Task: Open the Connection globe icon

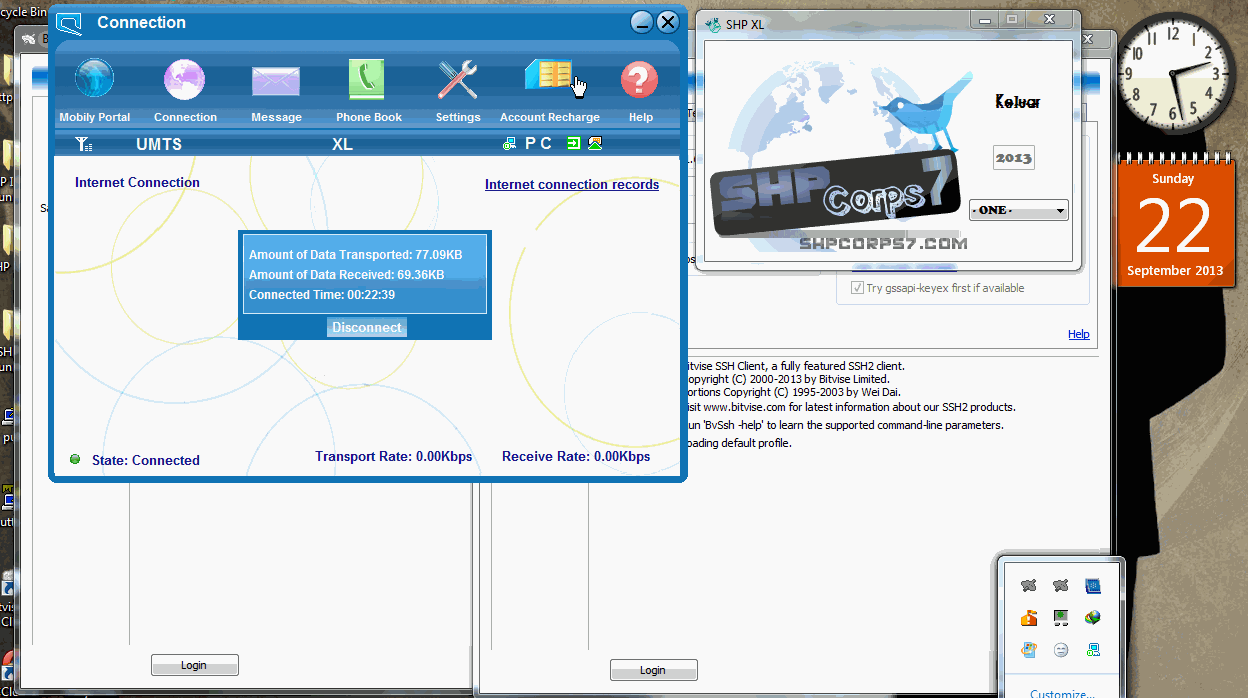Action: pyautogui.click(x=185, y=78)
